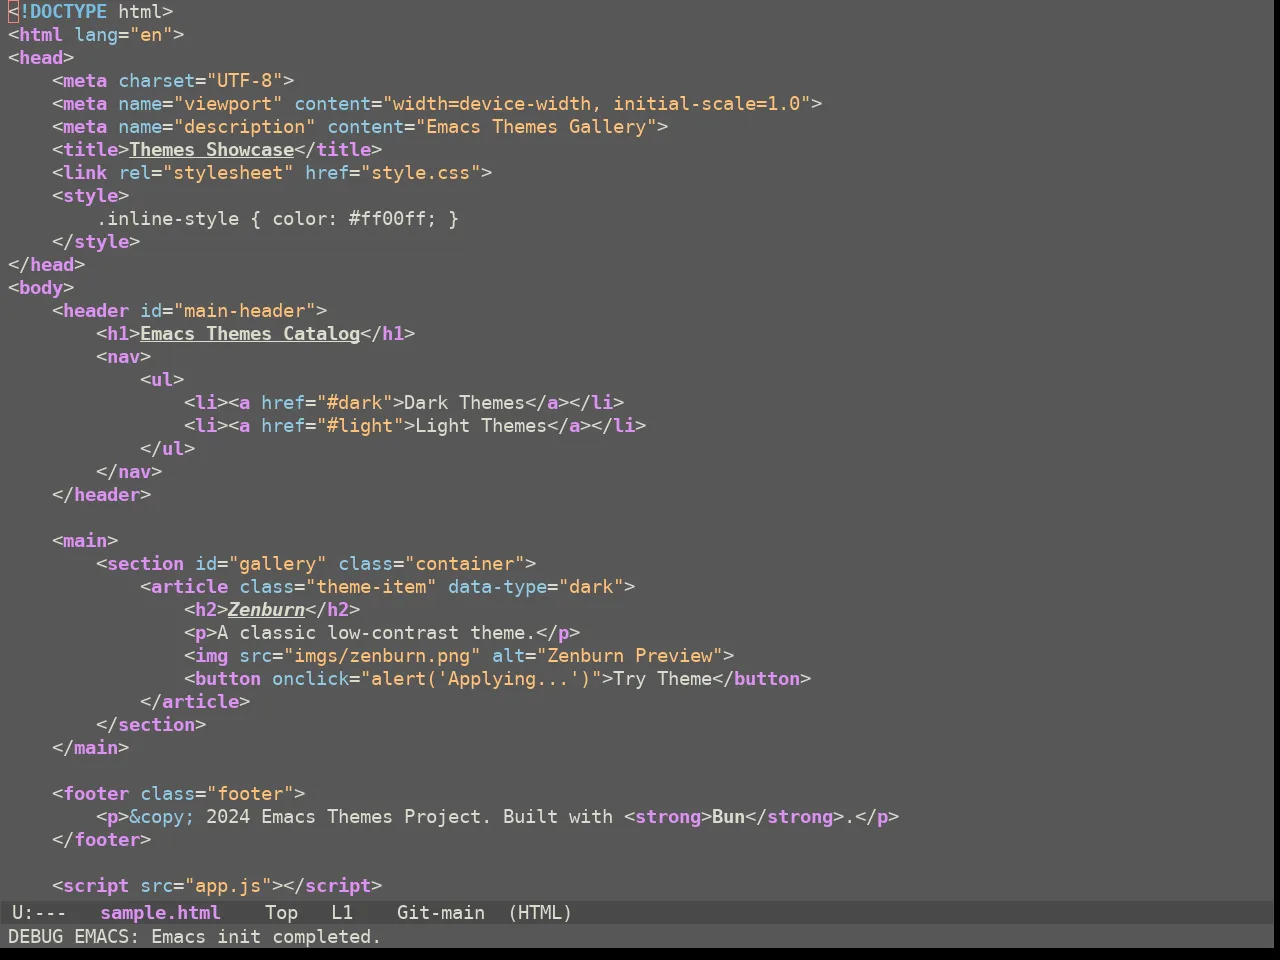Click the "imgs/zenburn.png" src value

(383, 656)
